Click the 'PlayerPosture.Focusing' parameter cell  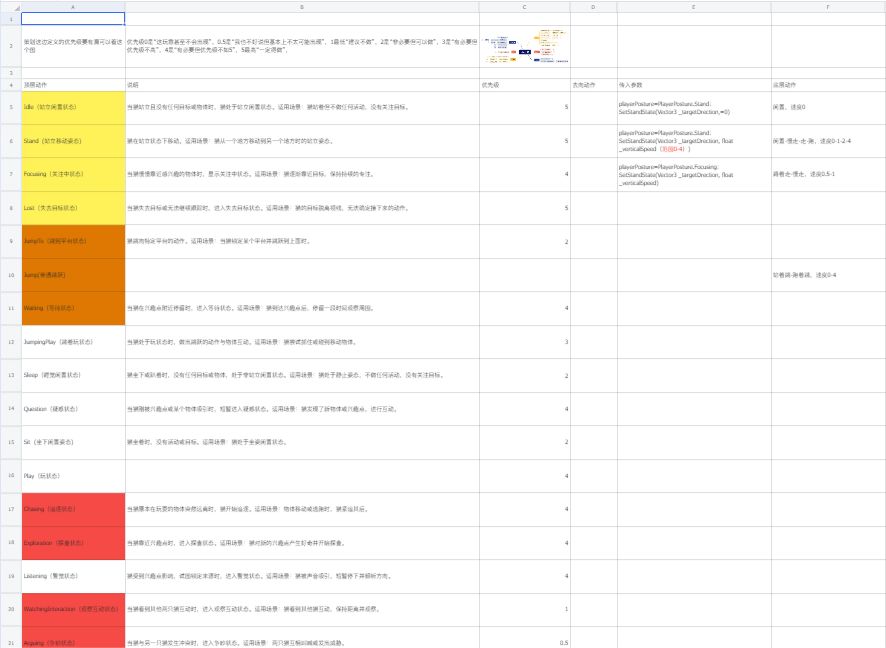pos(694,174)
